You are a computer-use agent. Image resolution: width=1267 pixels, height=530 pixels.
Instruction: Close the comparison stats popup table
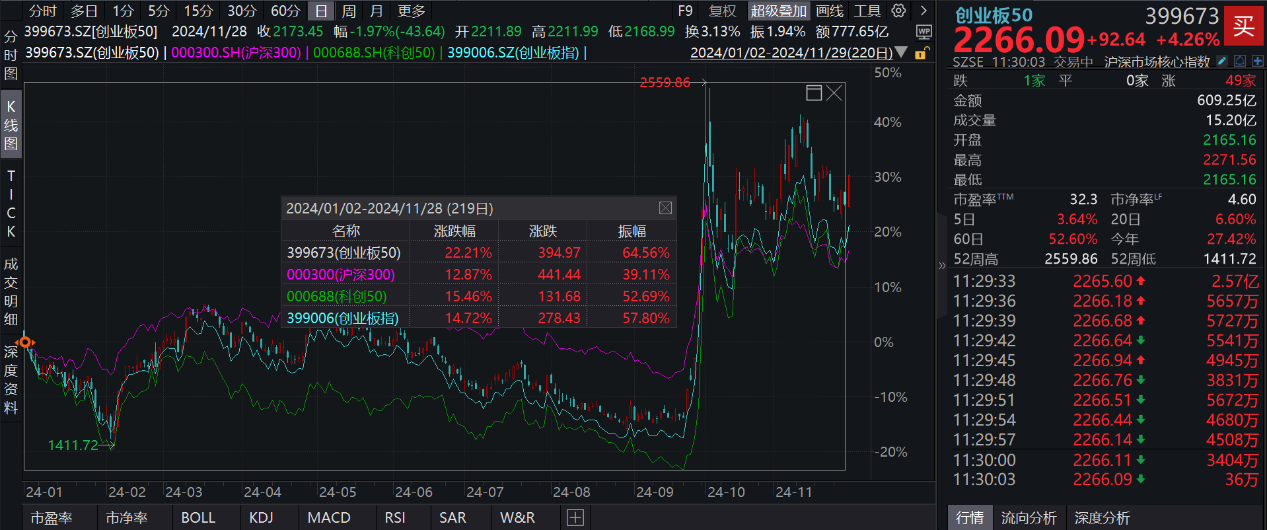click(665, 208)
